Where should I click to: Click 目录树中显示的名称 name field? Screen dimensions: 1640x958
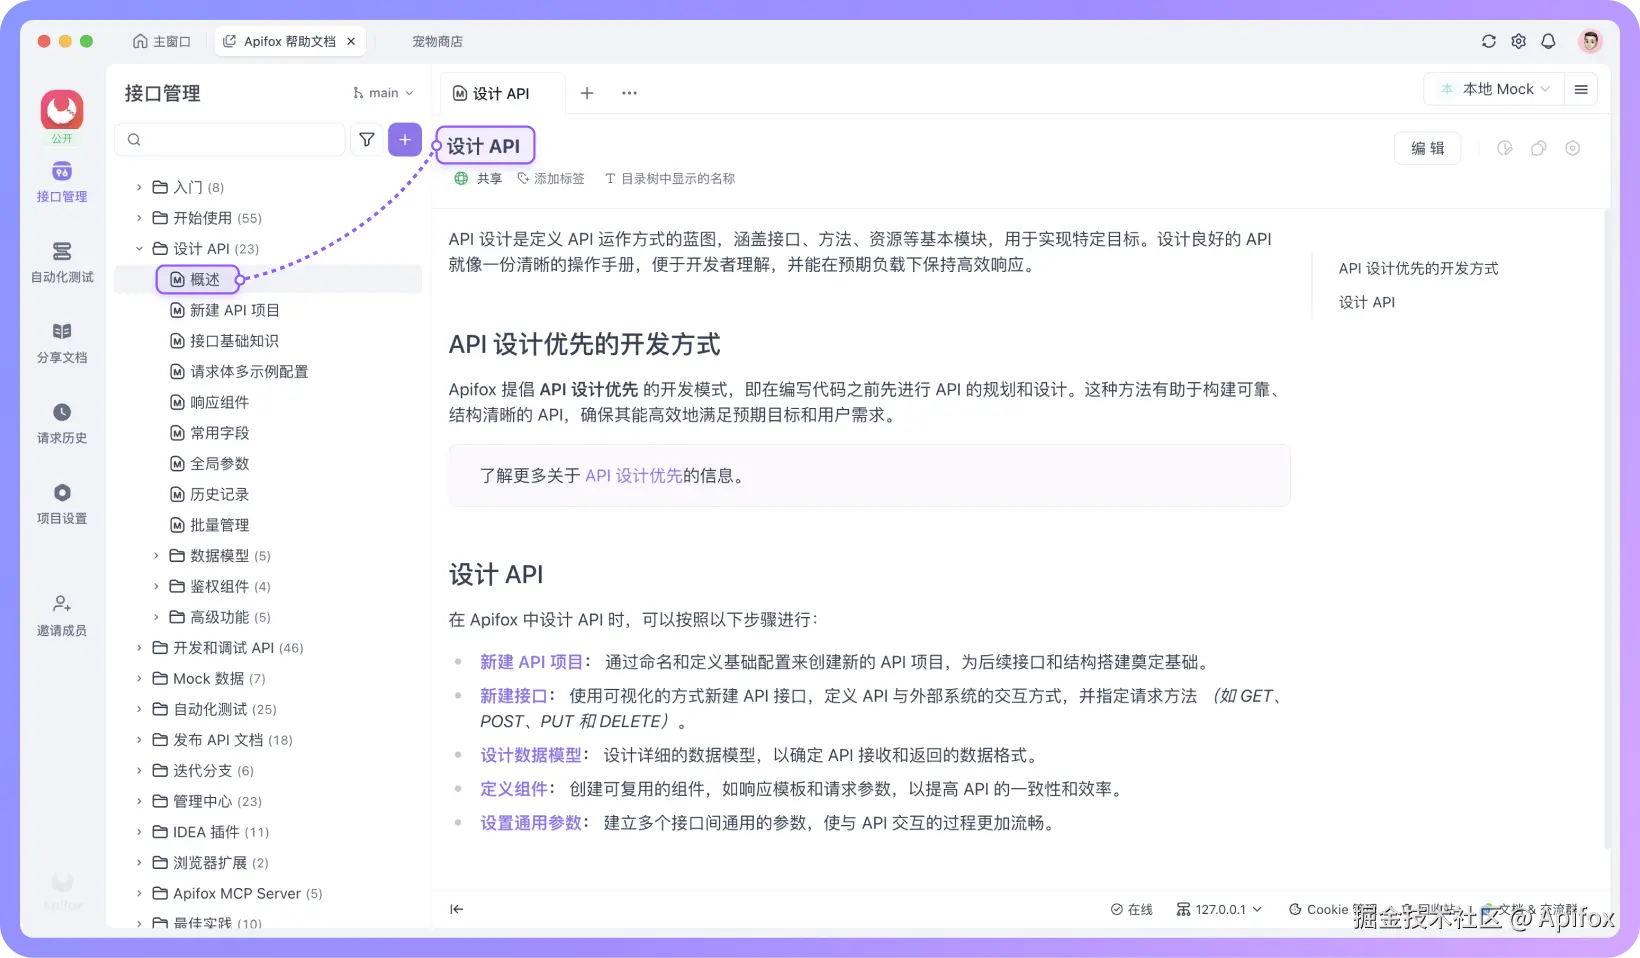[670, 178]
